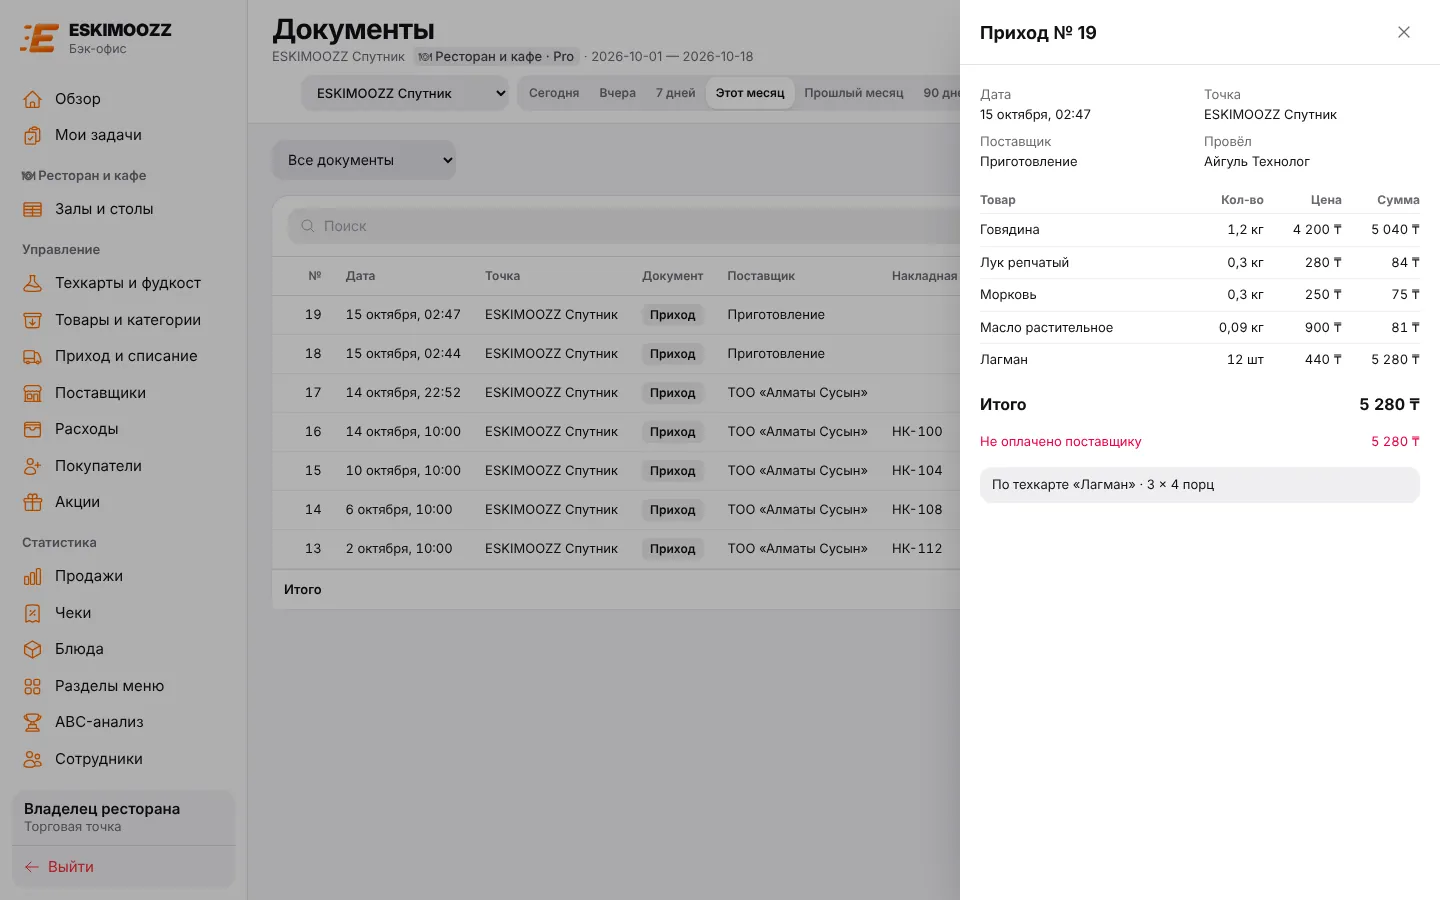
Task: Click the Расходы wallet icon
Action: pos(33,429)
